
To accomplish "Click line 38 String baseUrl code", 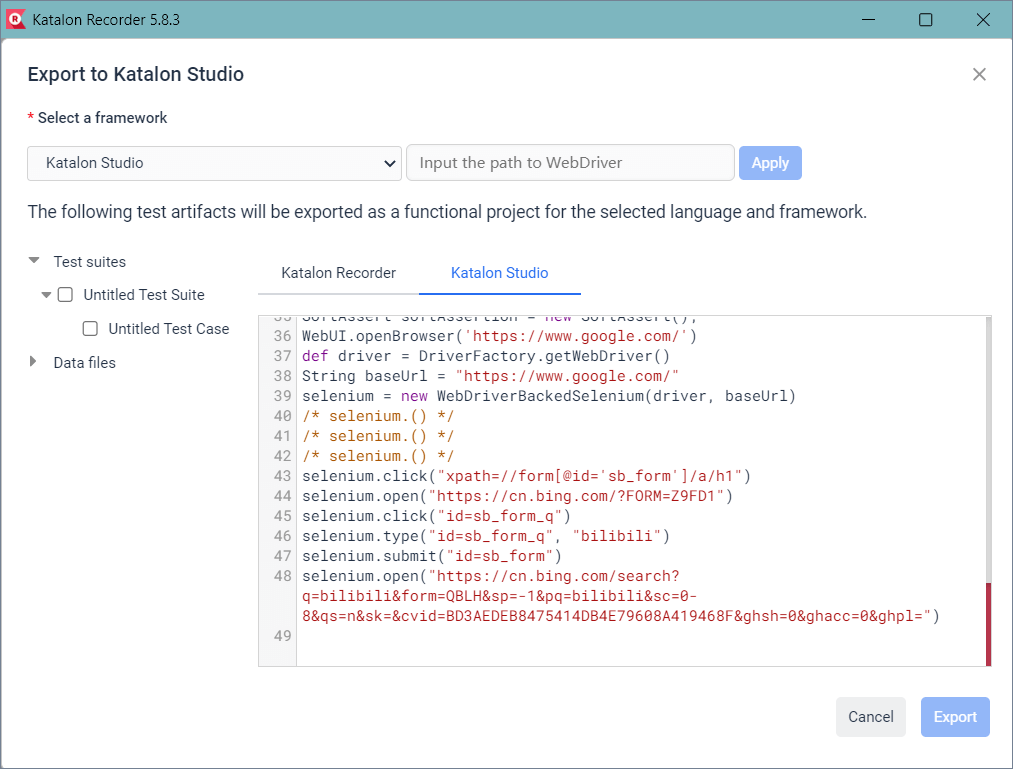I will [490, 376].
